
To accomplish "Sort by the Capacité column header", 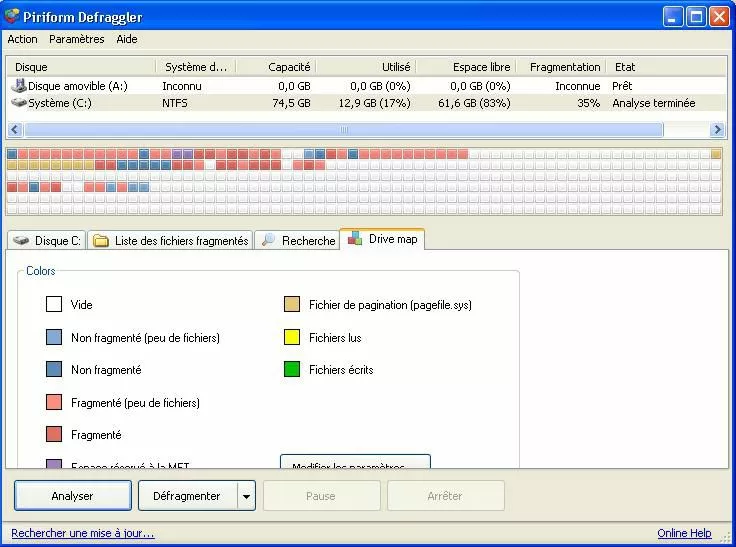I will [x=276, y=67].
